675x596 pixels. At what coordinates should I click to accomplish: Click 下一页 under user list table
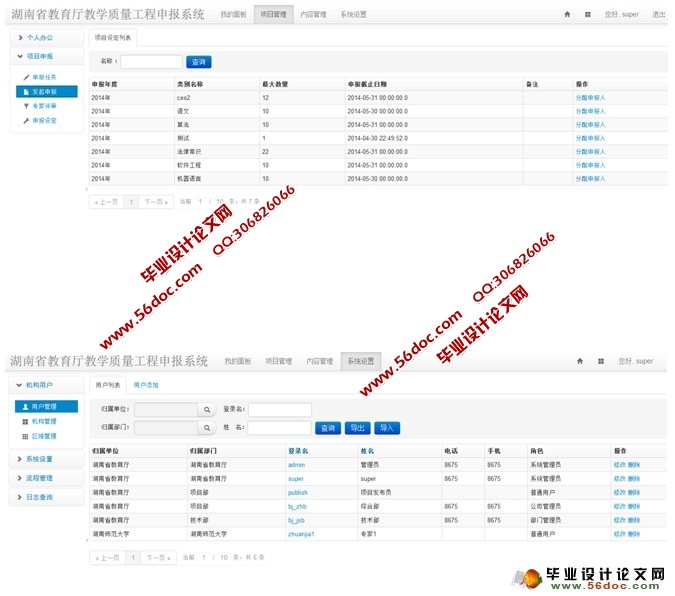158,558
